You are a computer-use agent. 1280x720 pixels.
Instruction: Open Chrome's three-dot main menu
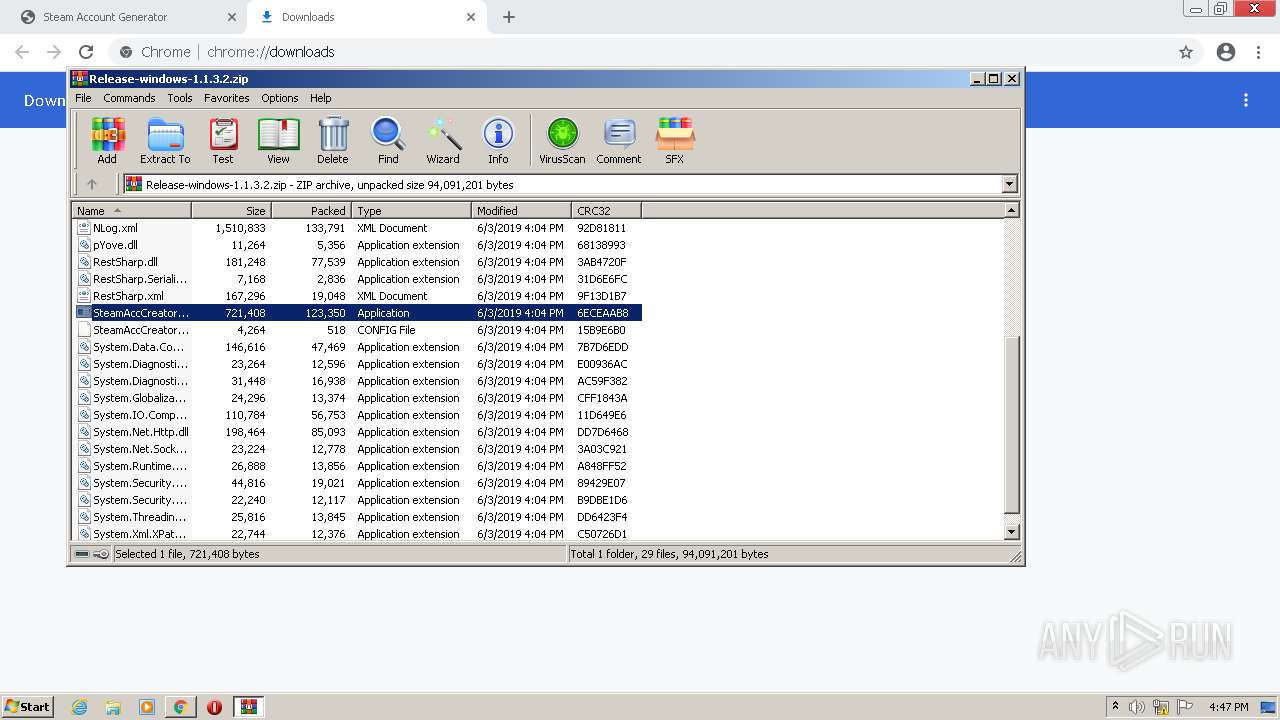click(x=1259, y=52)
